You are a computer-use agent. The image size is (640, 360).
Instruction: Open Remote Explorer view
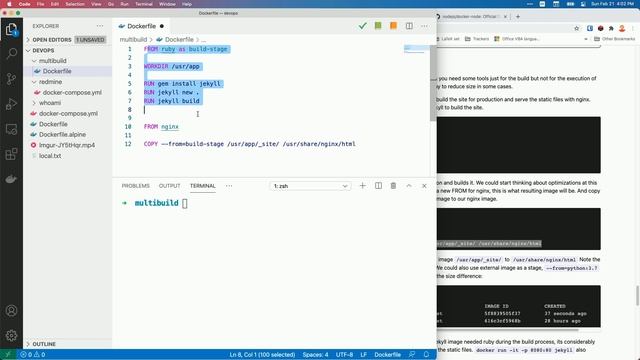pyautogui.click(x=11, y=129)
